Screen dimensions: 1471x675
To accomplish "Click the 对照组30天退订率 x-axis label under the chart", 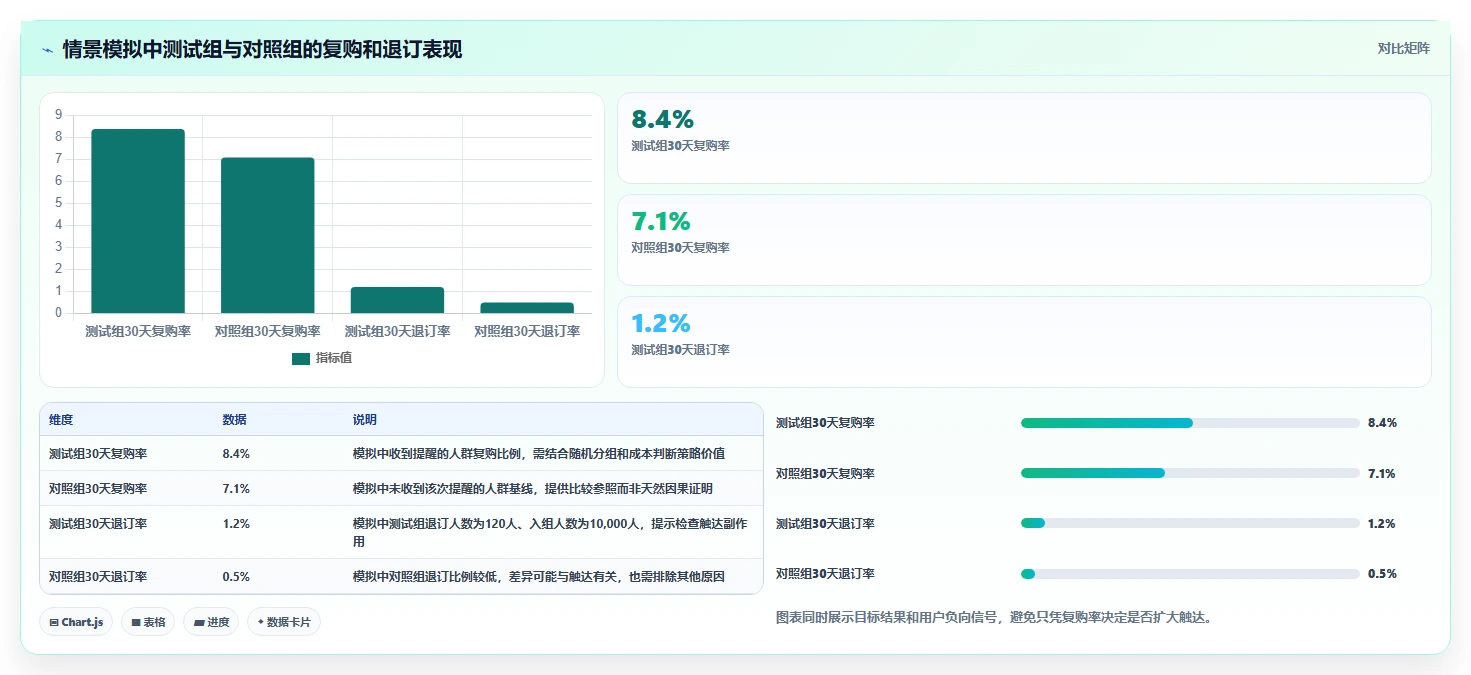I will tap(527, 331).
